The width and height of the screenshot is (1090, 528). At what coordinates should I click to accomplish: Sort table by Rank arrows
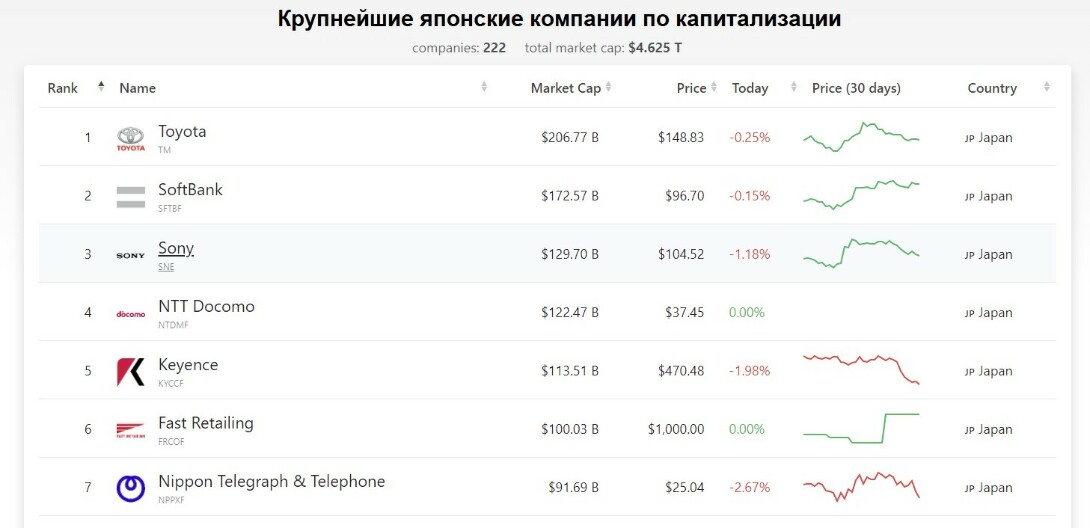[x=101, y=87]
